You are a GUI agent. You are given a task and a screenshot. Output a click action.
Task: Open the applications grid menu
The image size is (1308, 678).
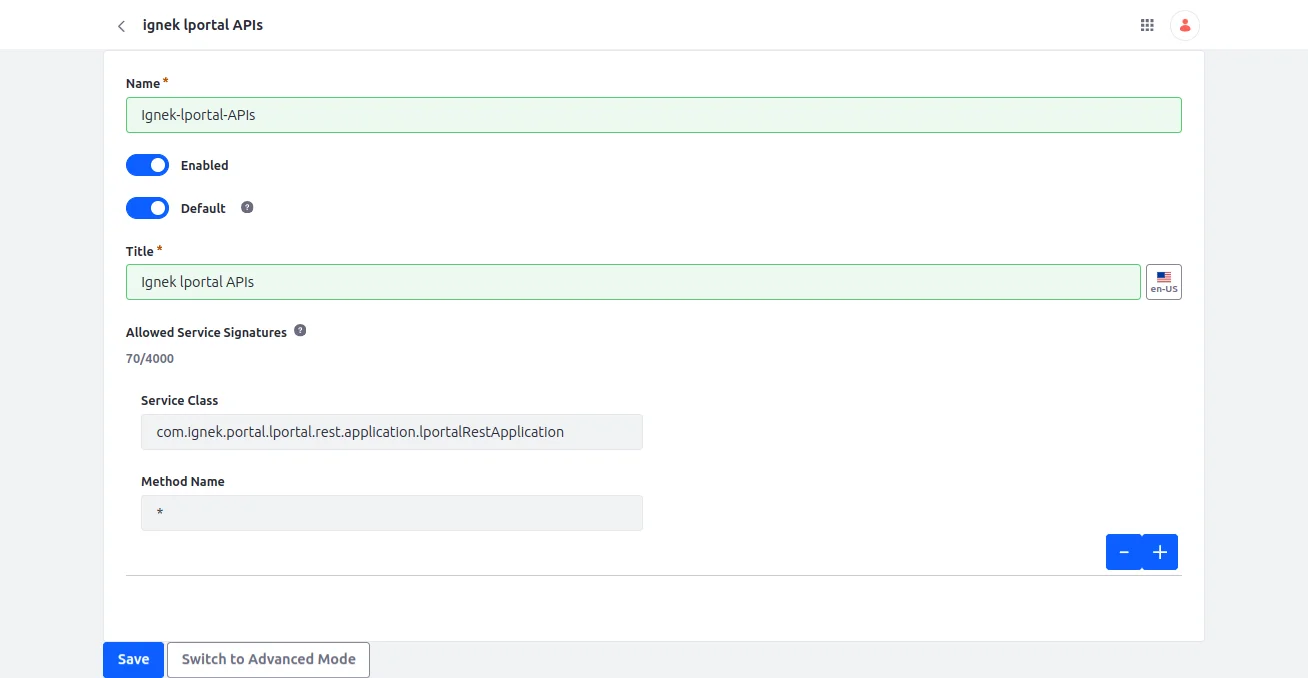(1147, 25)
